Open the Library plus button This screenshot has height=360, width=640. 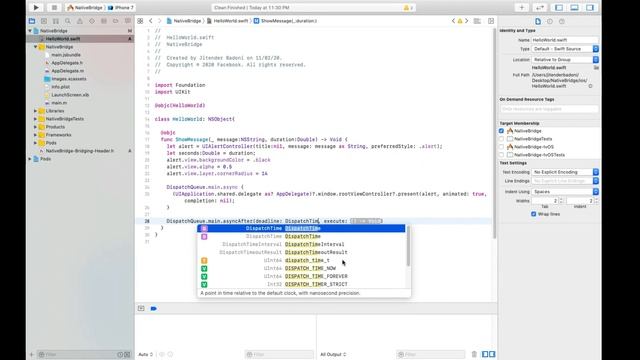[522, 7]
